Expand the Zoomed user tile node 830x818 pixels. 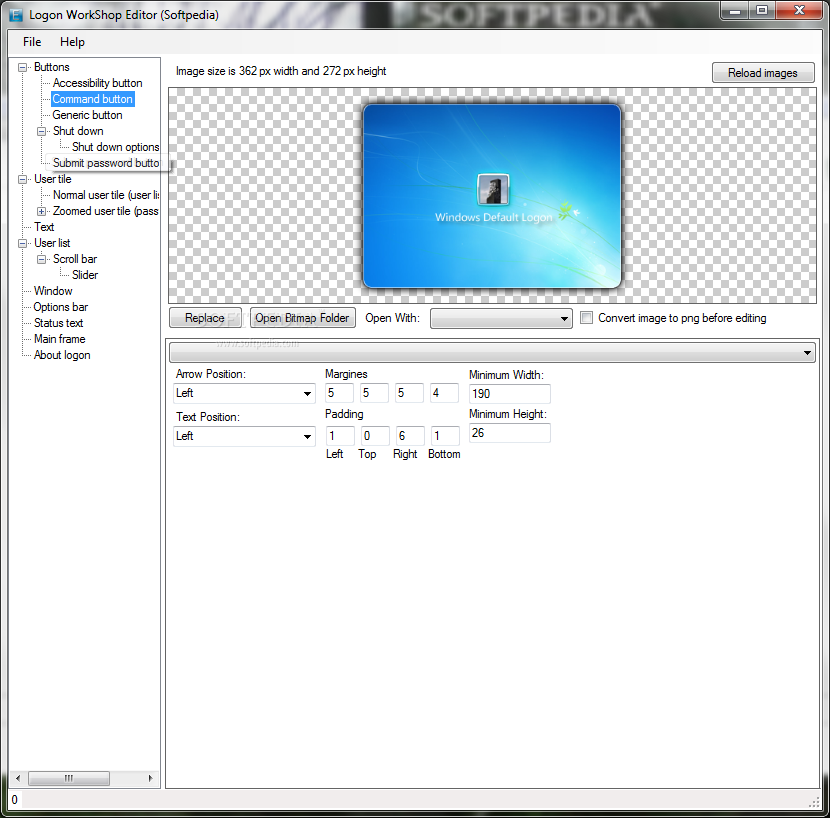[41, 211]
